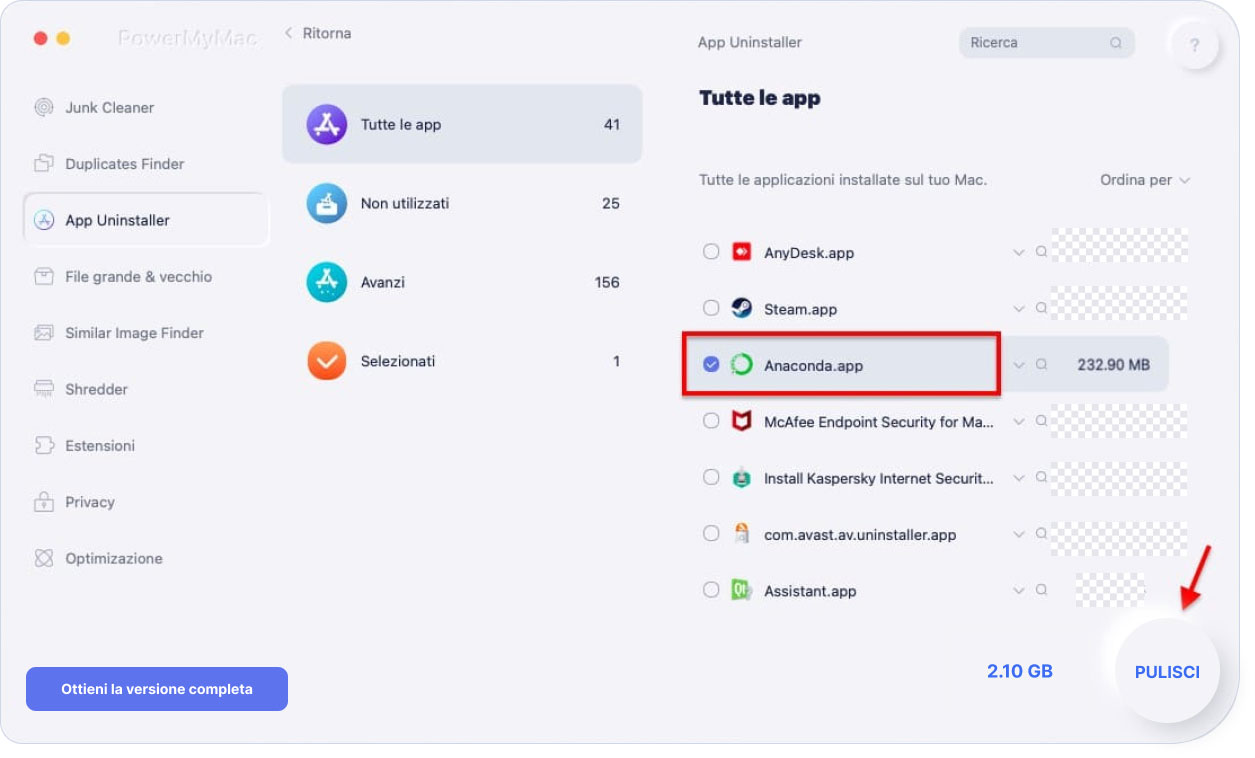Click the Ricerca search field
Image resolution: width=1255 pixels, height=758 pixels.
point(1047,43)
